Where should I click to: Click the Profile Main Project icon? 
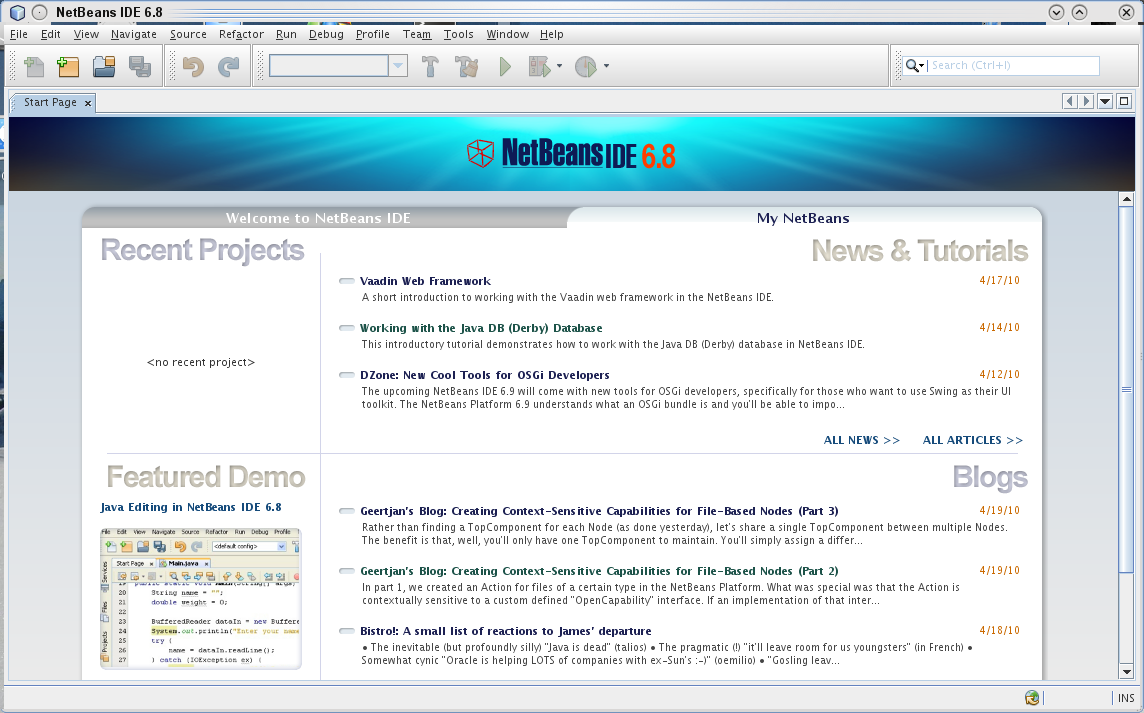[x=586, y=66]
